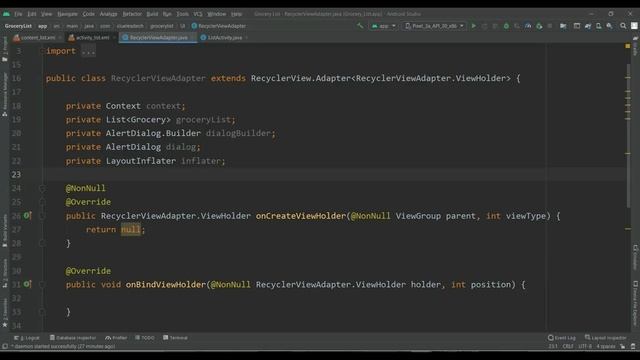The image size is (640, 360).
Task: Click UTF-8 encoding in status bar
Action: click(x=584, y=346)
